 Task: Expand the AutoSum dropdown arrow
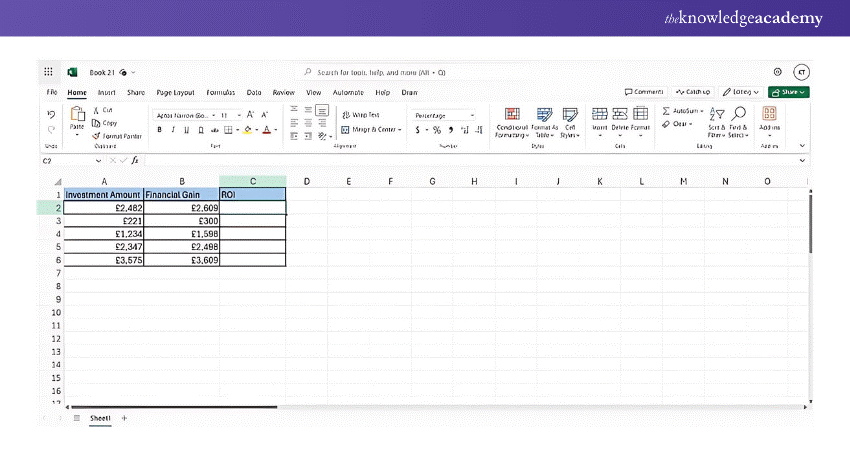(702, 110)
